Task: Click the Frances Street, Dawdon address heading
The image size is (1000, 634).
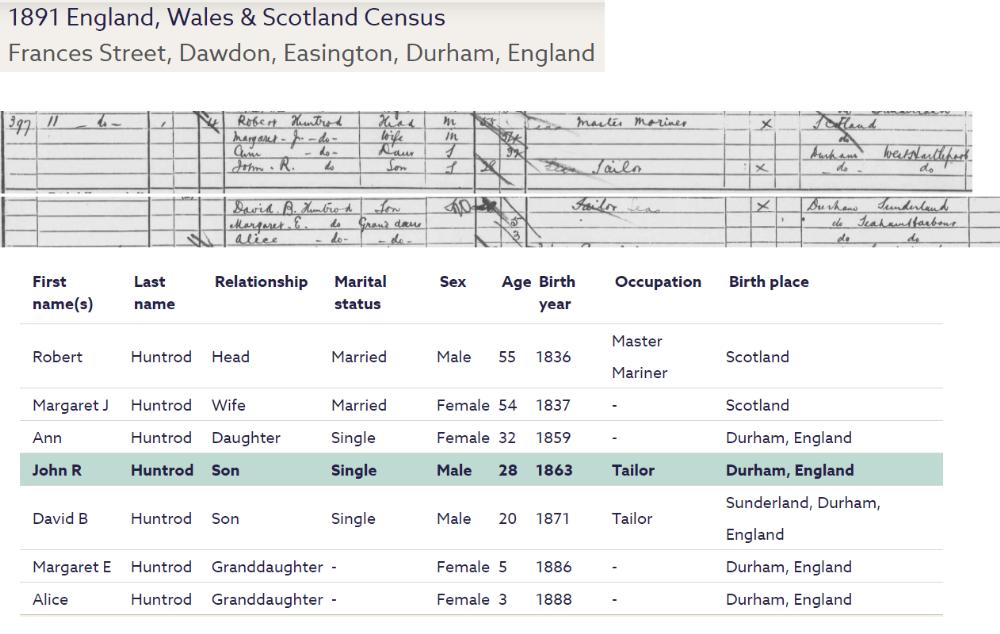Action: click(x=301, y=53)
